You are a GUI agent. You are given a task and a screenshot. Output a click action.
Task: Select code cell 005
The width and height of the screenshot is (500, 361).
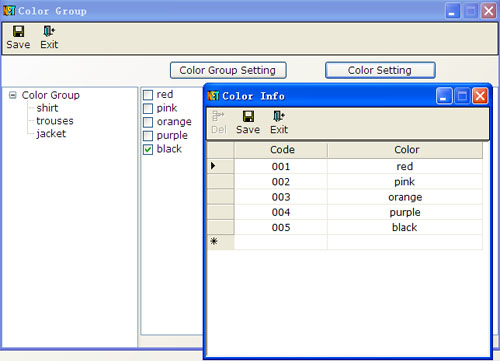click(281, 228)
